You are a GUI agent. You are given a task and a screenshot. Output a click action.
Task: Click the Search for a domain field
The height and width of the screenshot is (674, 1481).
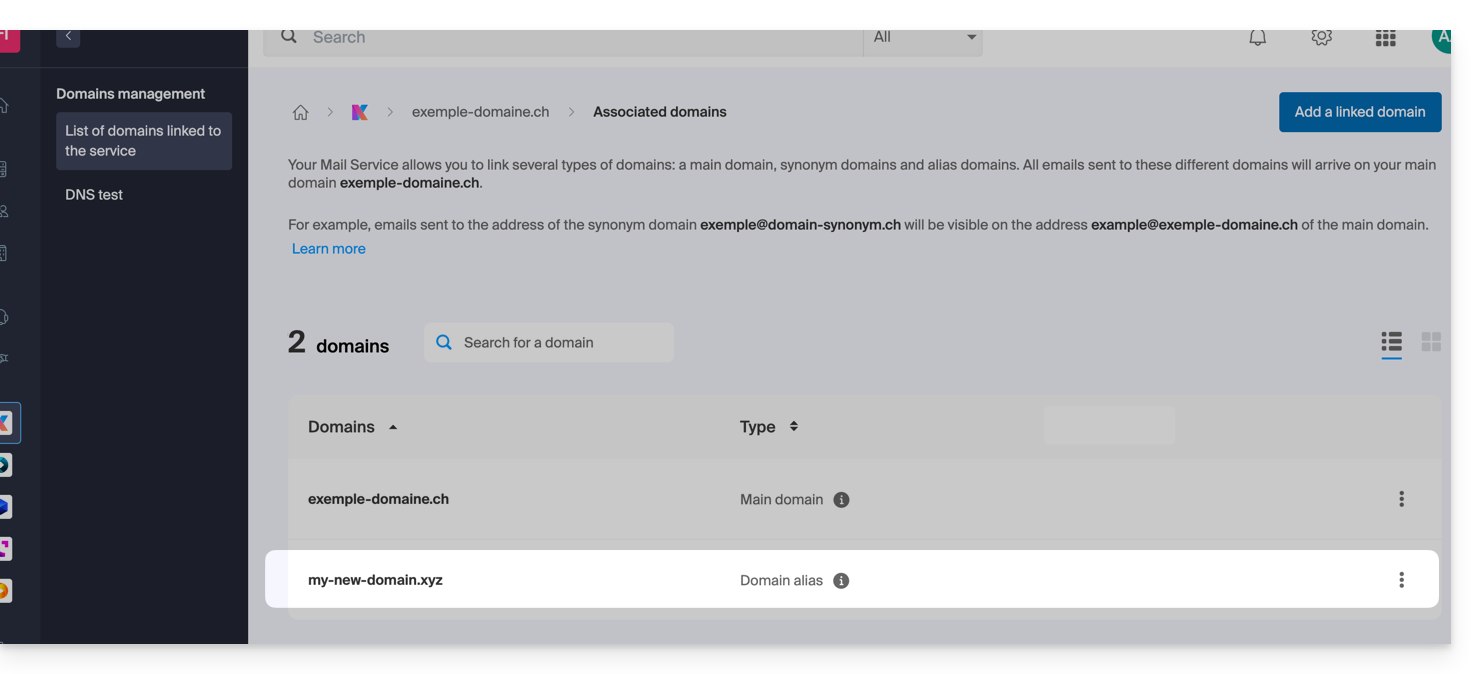pos(560,343)
